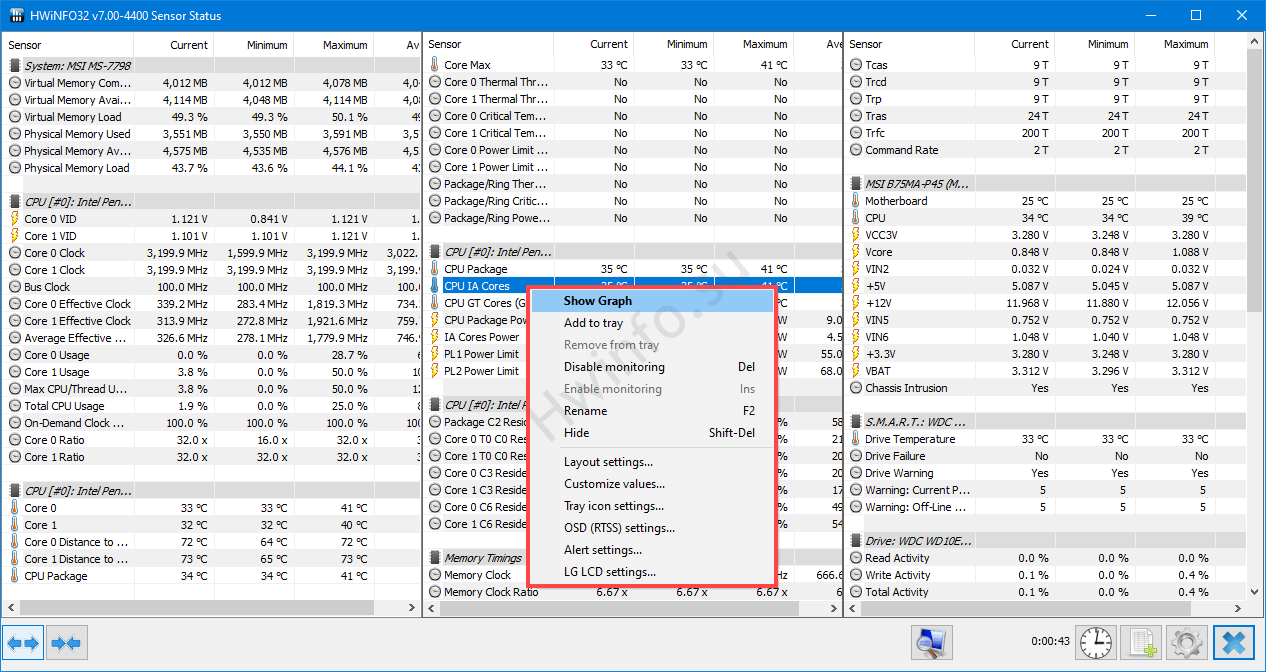
Task: Click the left panel horizontal scrollbar
Action: tap(211, 609)
